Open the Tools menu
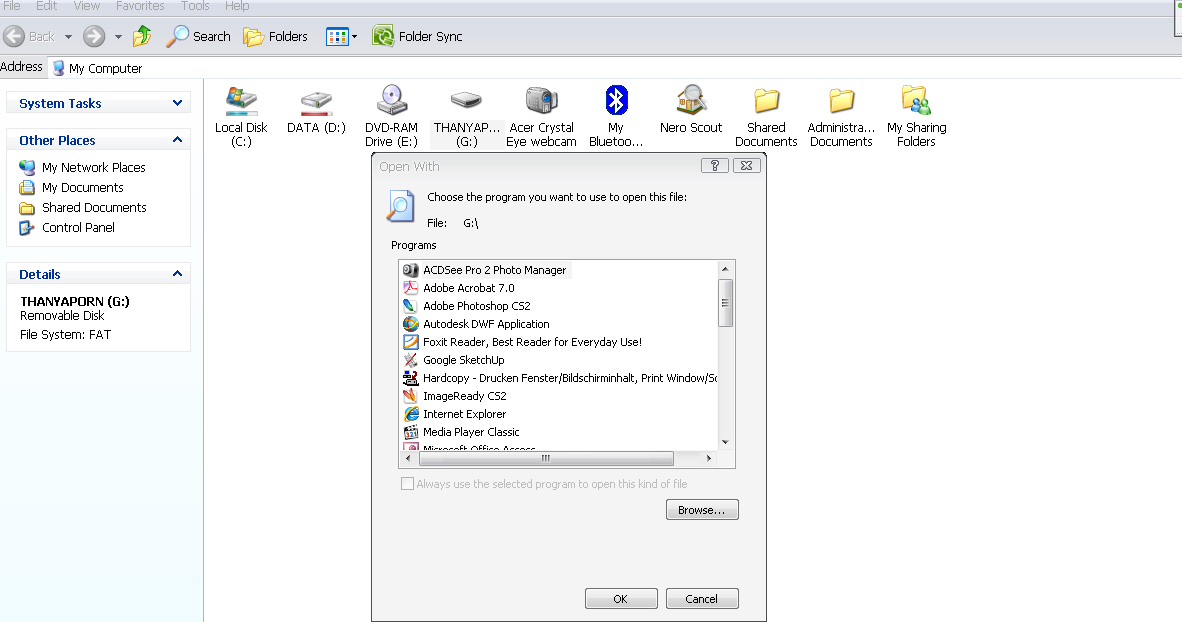 (x=195, y=6)
